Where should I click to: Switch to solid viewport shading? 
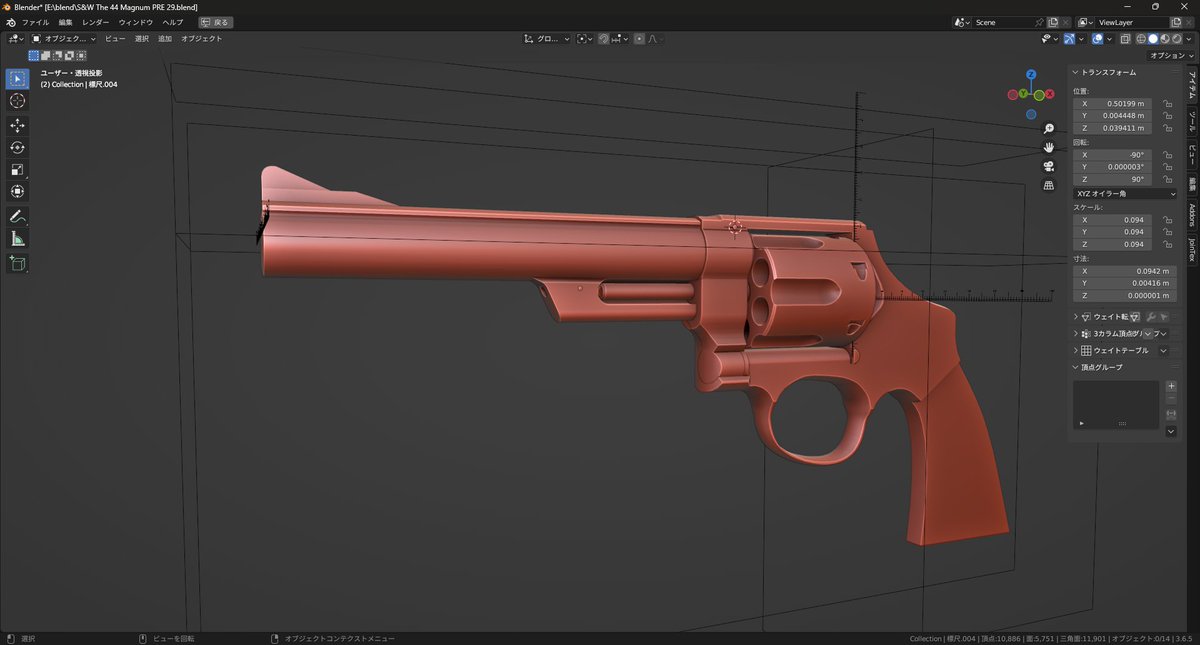[1153, 39]
